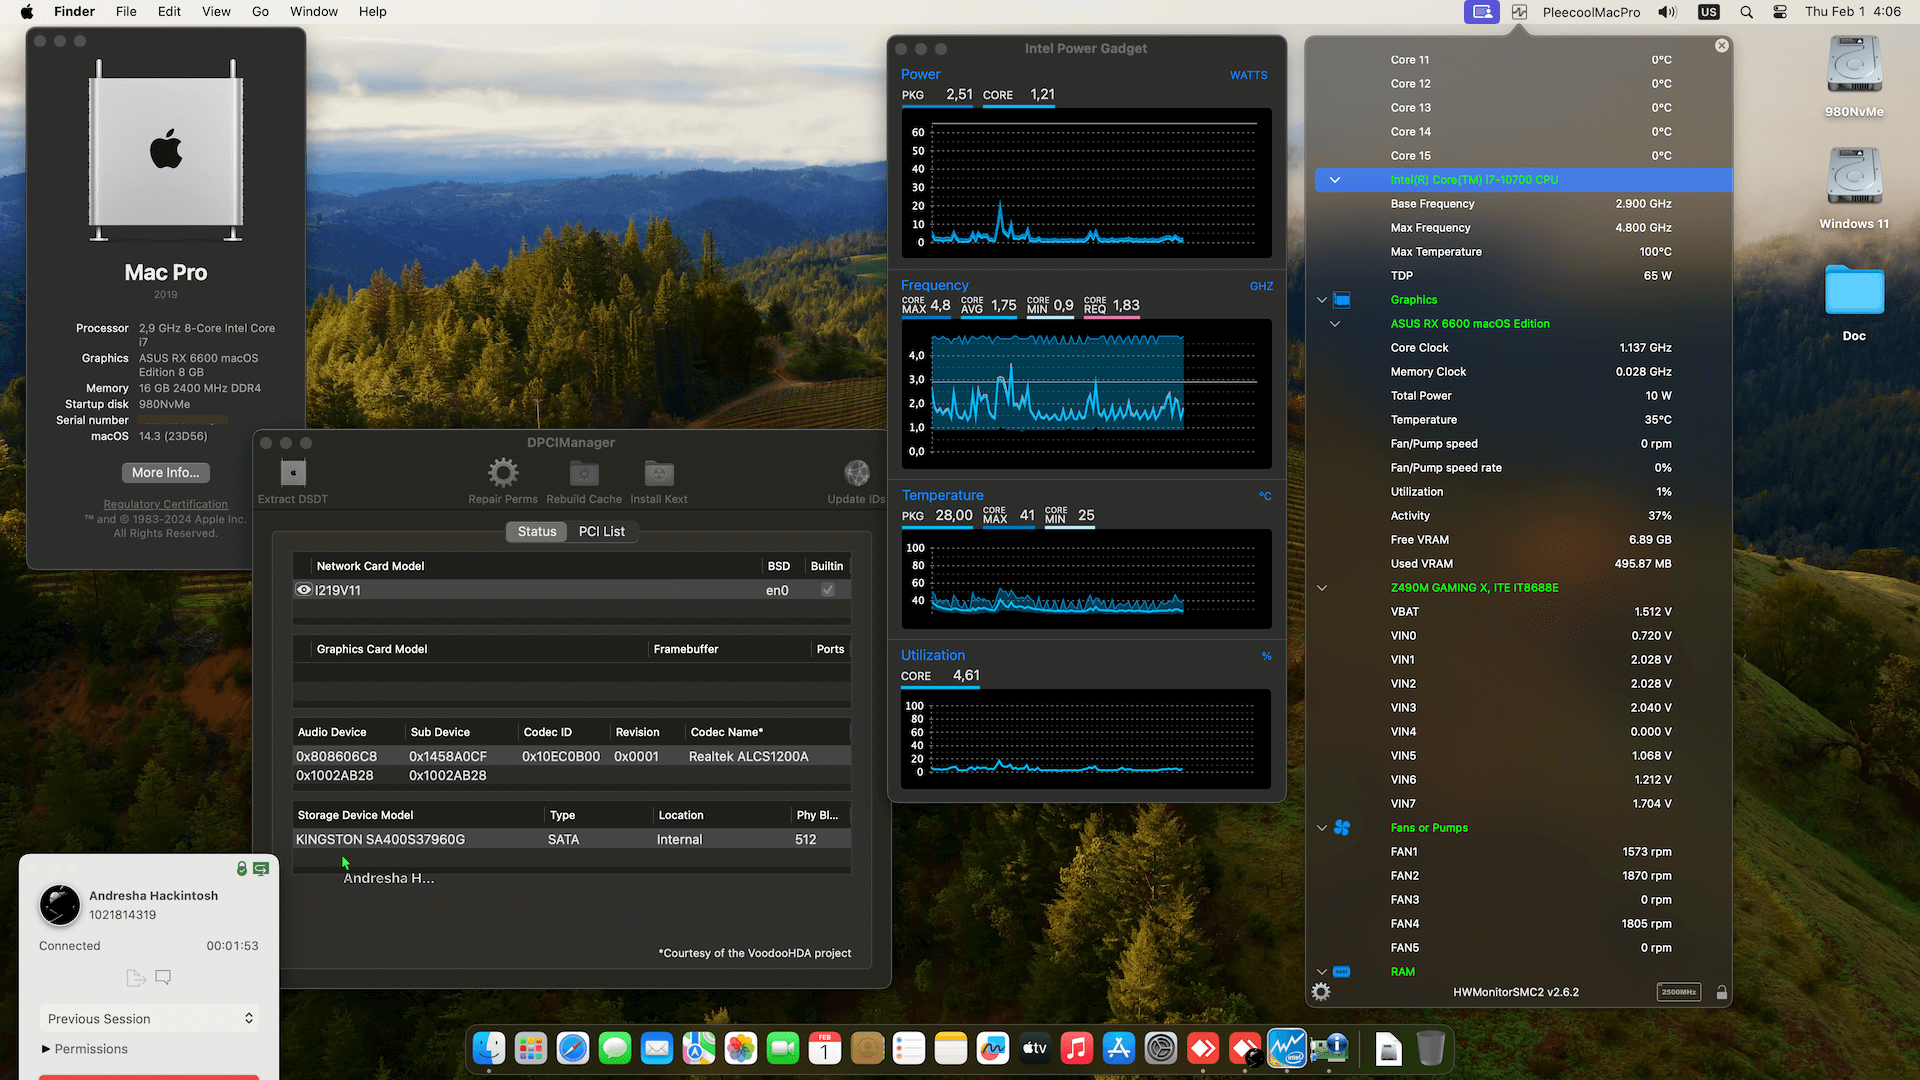Select the FAN1 1573 rpm row
The width and height of the screenshot is (1920, 1080).
pos(1524,852)
